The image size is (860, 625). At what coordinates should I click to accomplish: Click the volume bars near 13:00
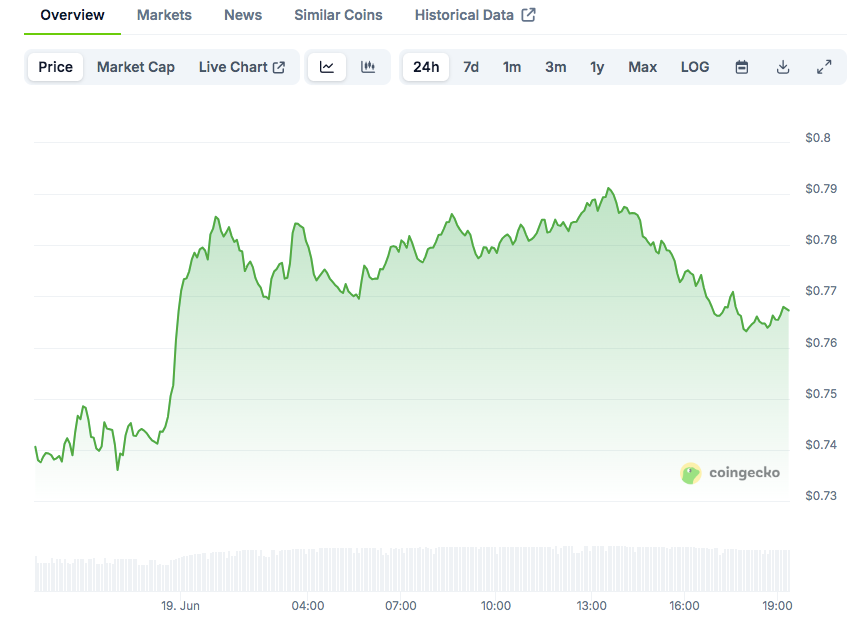(x=591, y=569)
